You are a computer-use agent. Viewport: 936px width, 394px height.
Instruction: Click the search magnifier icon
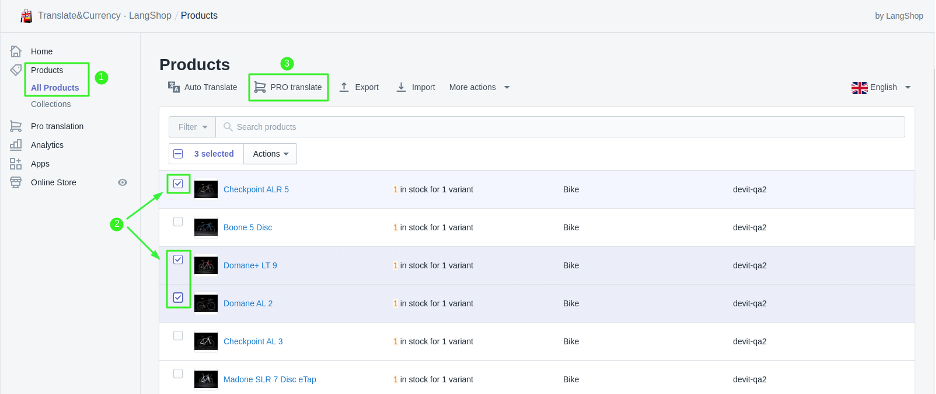pos(227,127)
